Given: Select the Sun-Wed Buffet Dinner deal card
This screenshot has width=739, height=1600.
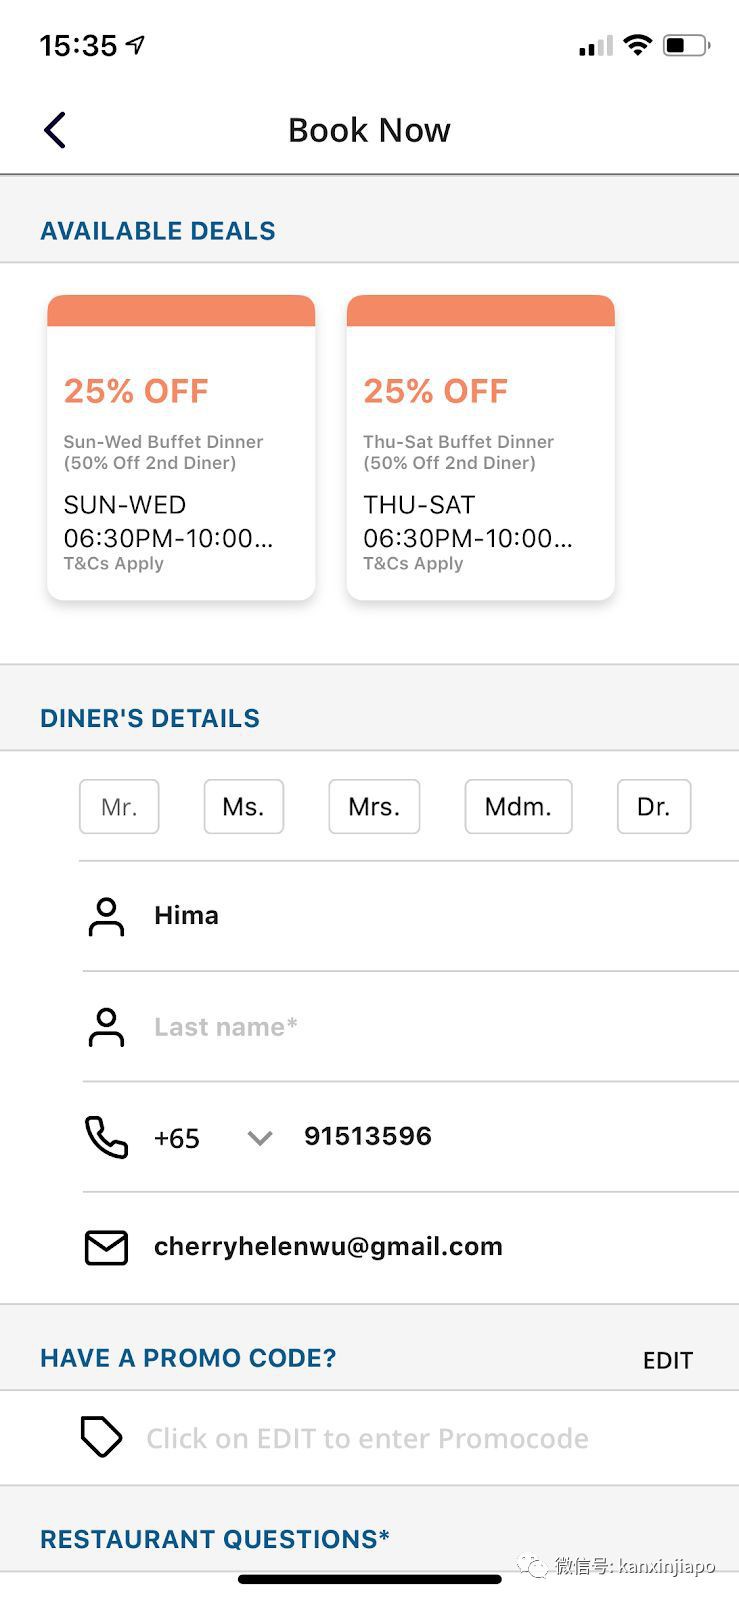Looking at the screenshot, I should point(181,448).
